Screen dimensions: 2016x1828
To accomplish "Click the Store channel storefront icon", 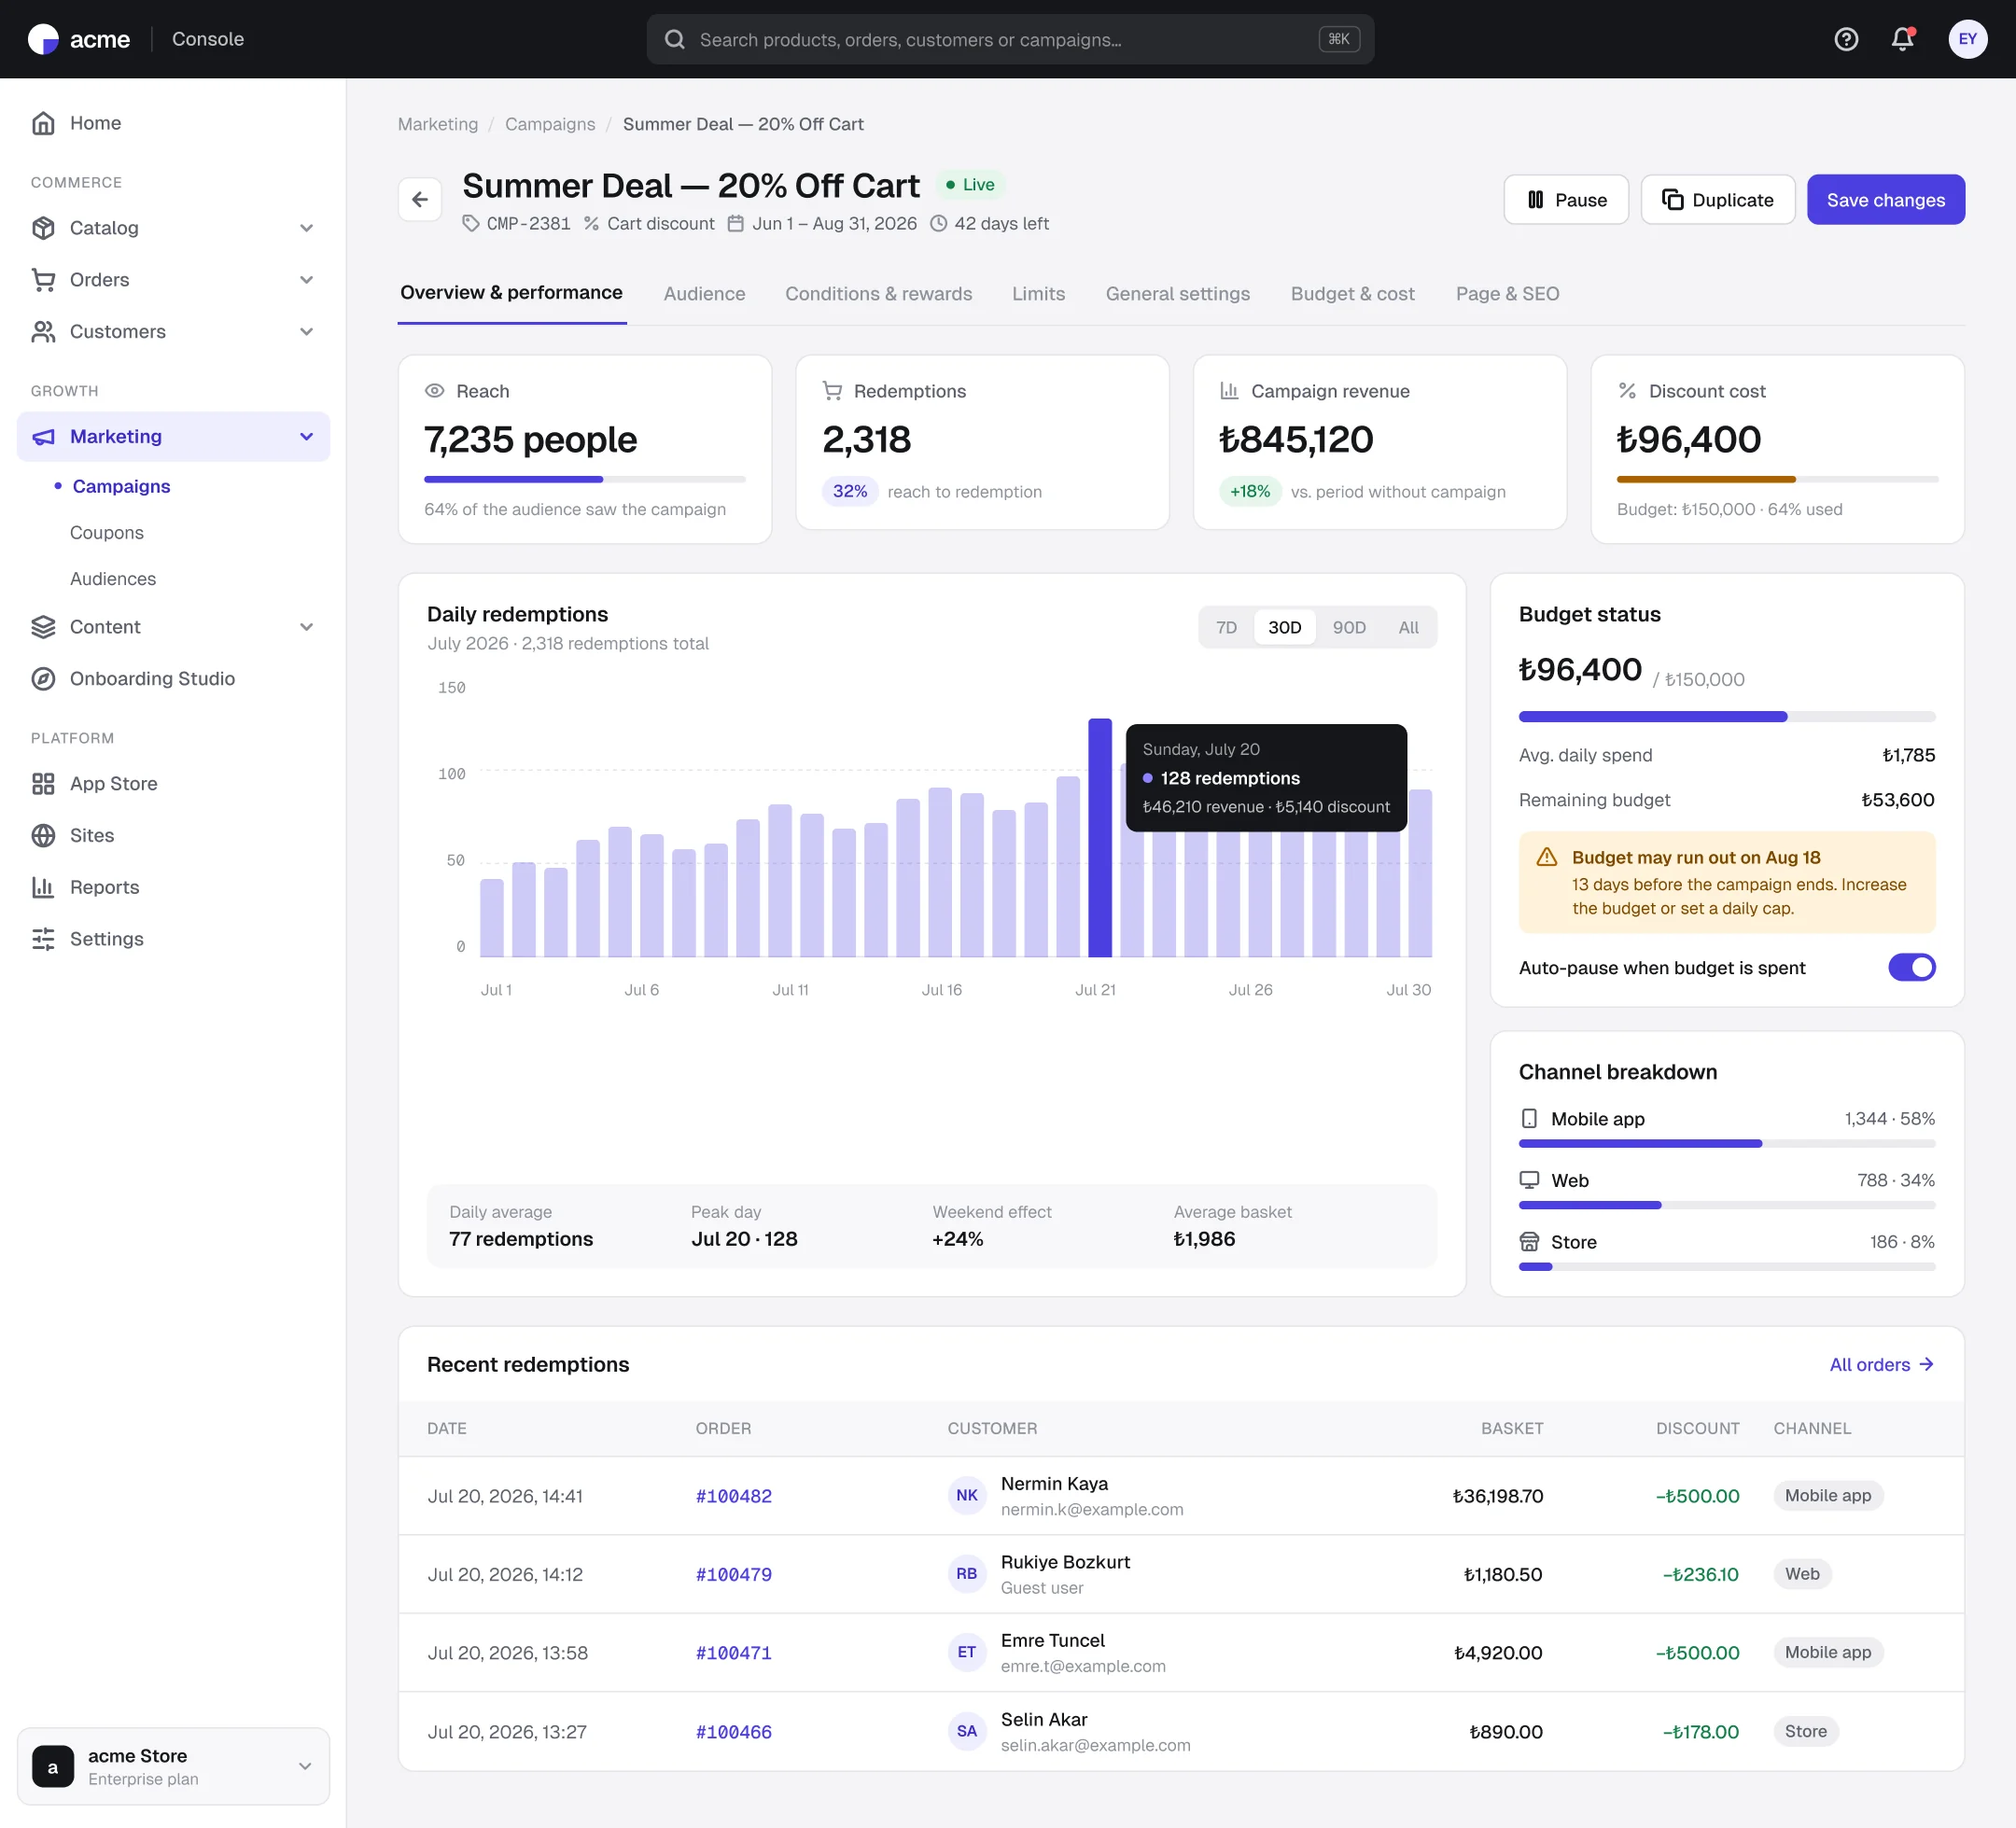I will 1529,1242.
